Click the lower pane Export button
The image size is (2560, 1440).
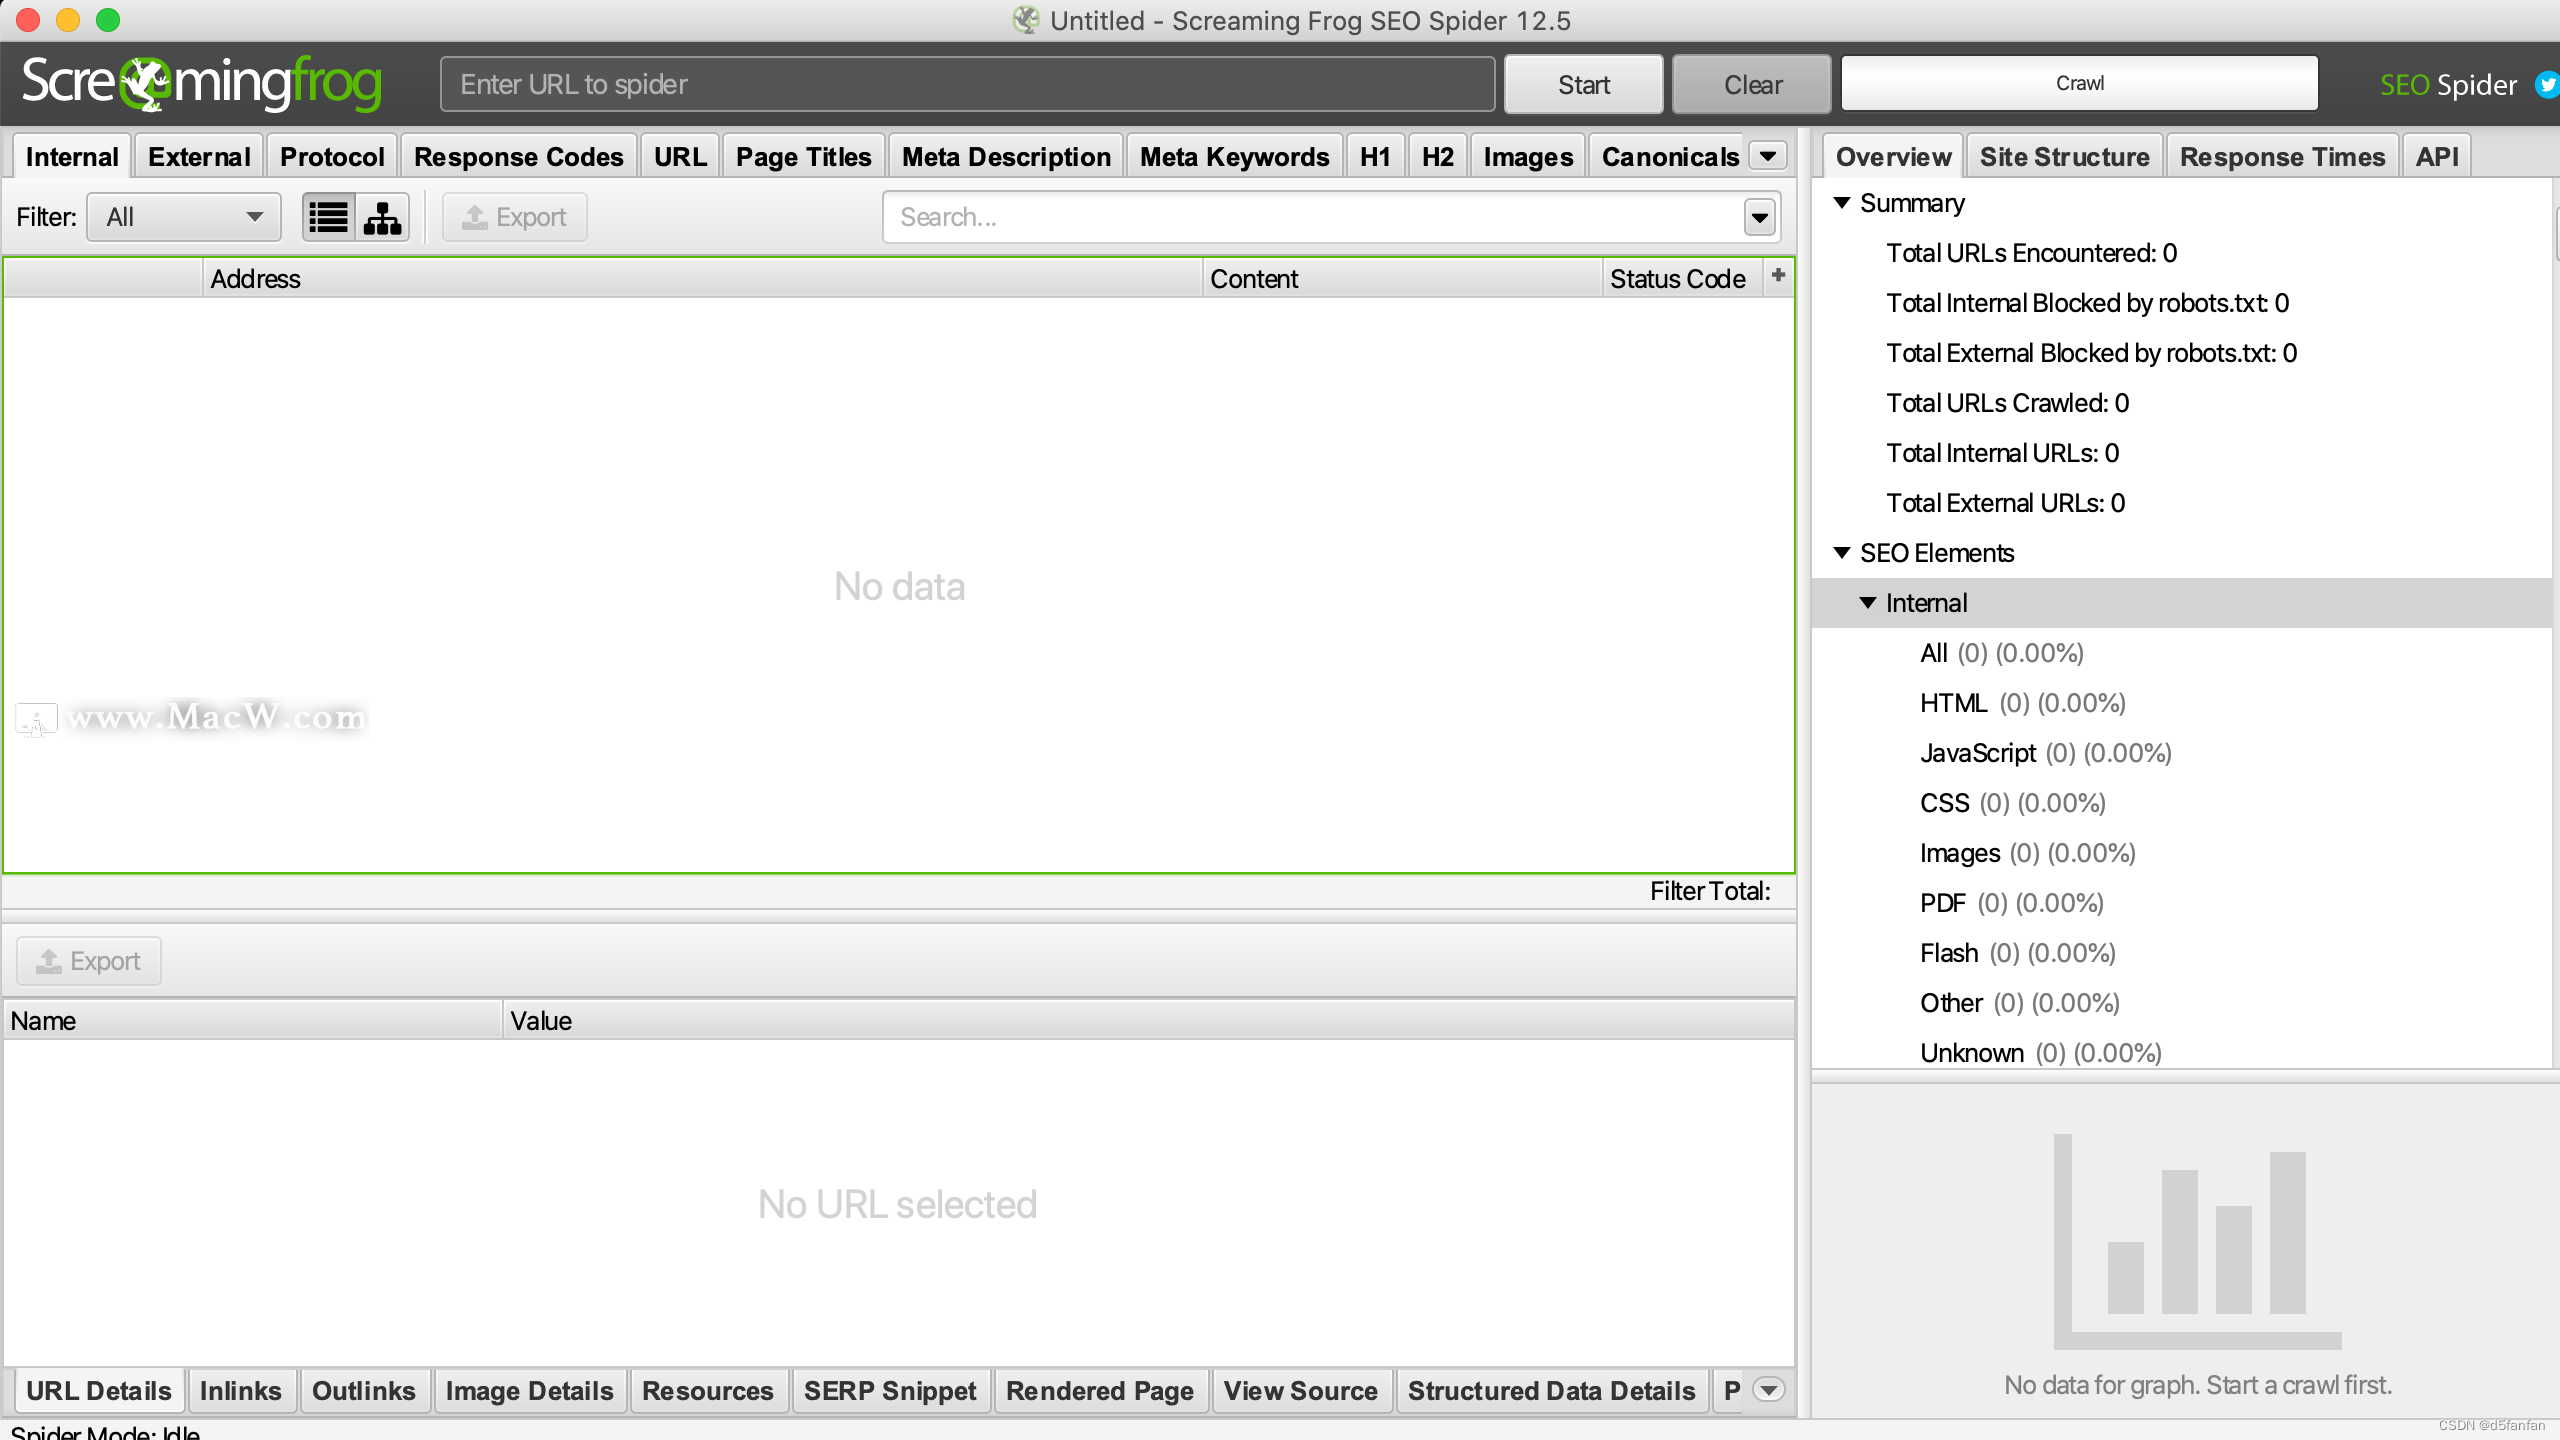point(89,961)
